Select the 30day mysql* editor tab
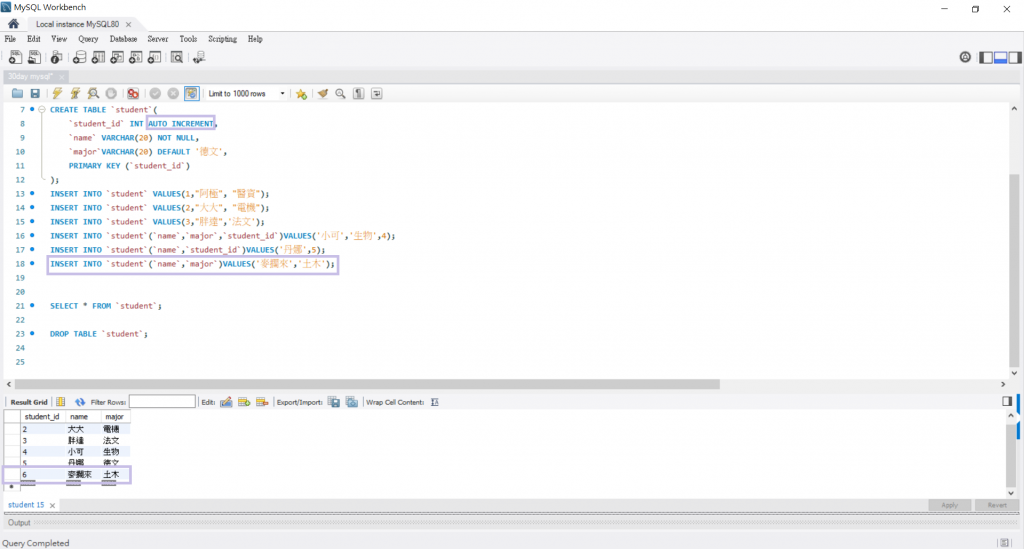This screenshot has width=1024, height=549. coord(31,76)
